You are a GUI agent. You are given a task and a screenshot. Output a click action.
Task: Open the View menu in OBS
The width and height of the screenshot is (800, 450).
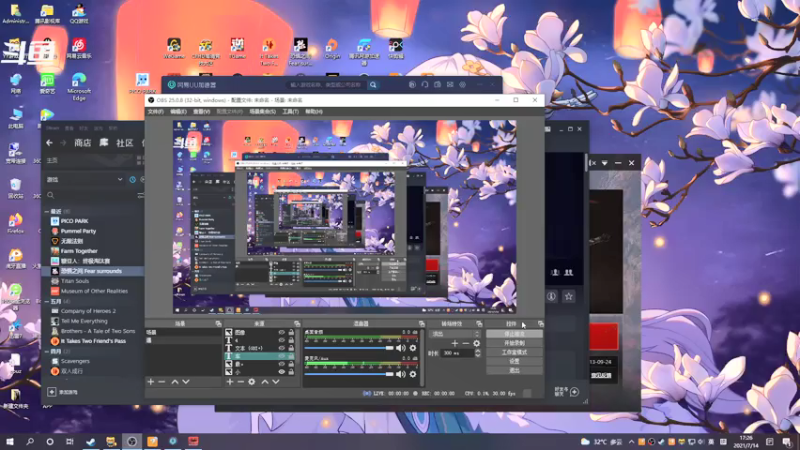tap(202, 111)
